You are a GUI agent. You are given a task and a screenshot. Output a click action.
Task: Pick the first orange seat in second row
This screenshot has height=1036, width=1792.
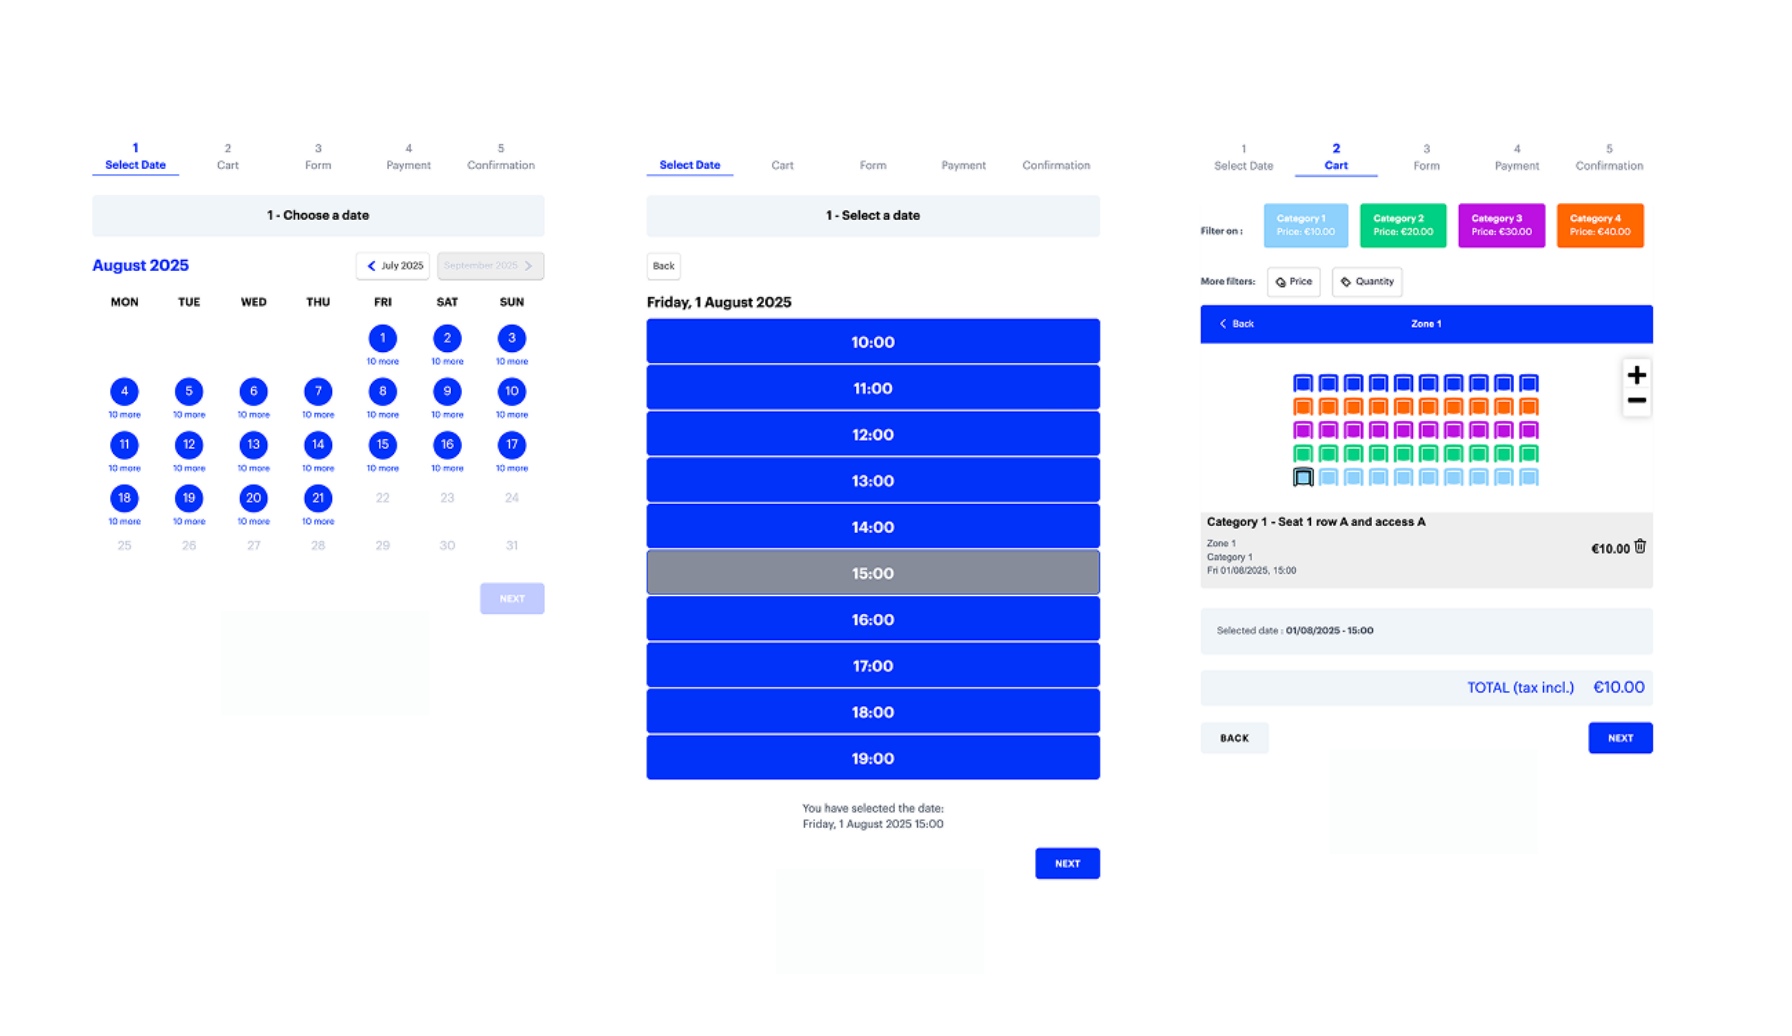pyautogui.click(x=1303, y=407)
